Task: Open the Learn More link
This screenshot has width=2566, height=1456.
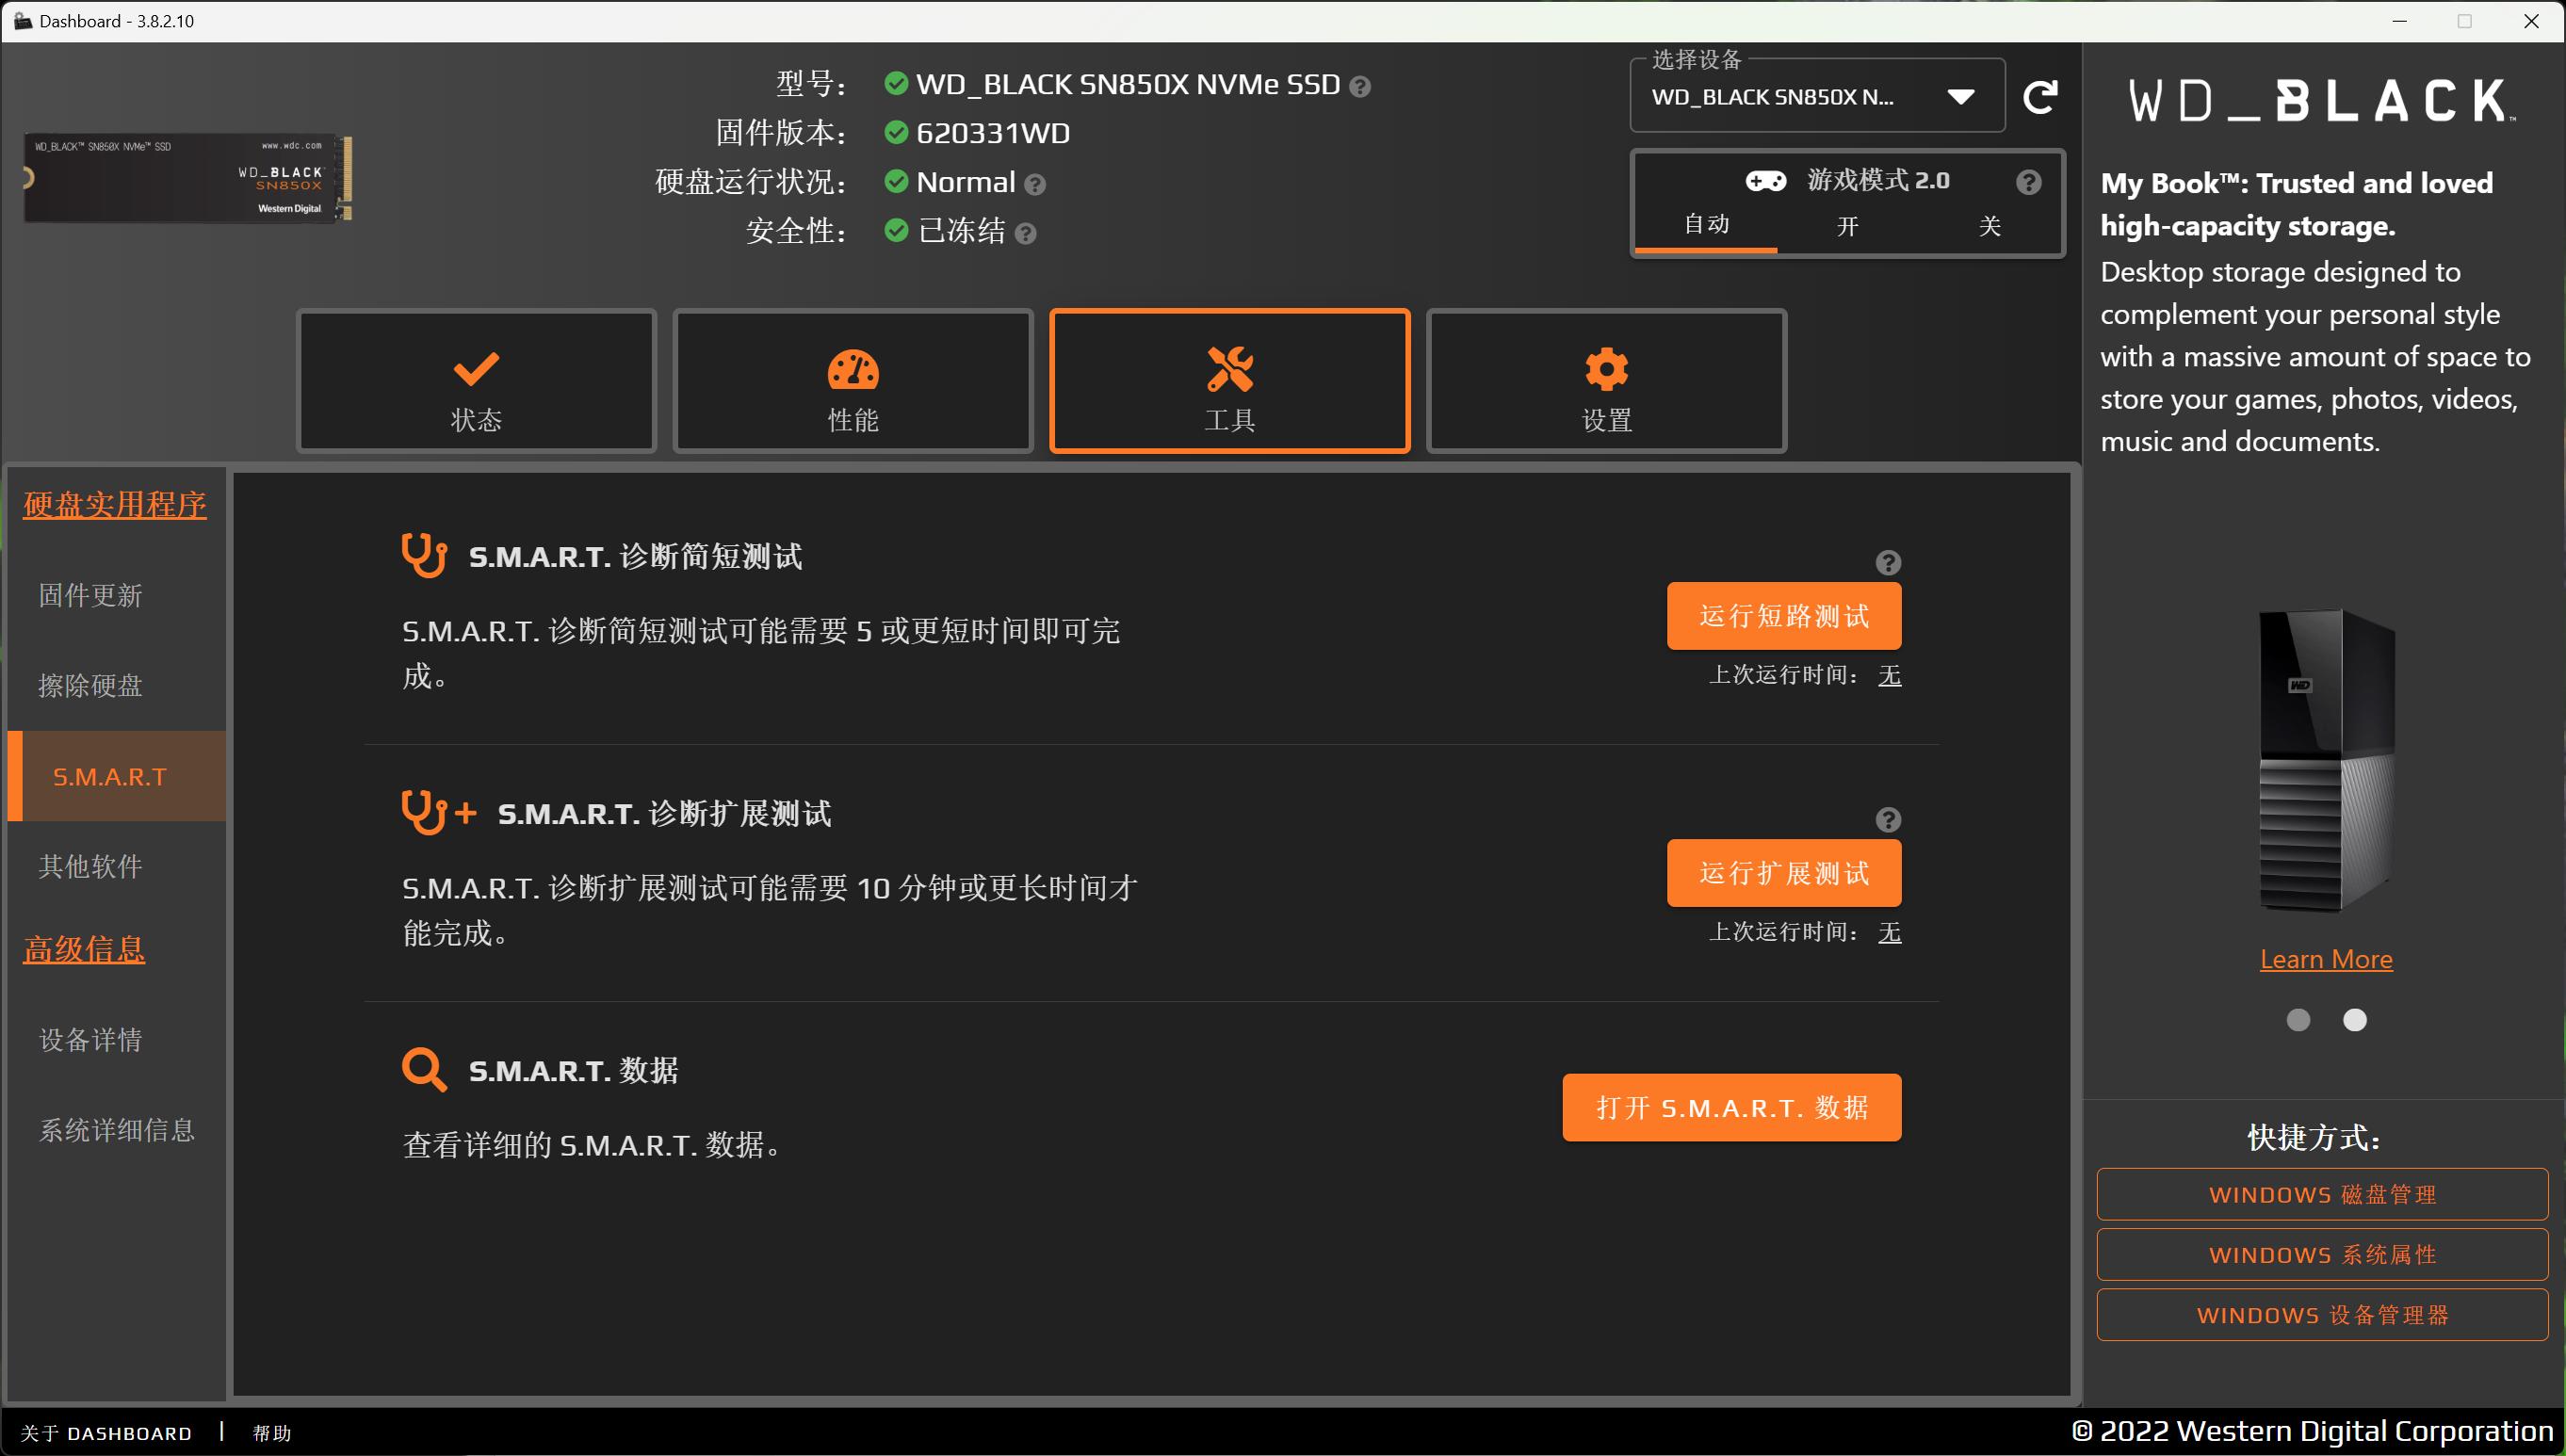Action: (x=2326, y=958)
